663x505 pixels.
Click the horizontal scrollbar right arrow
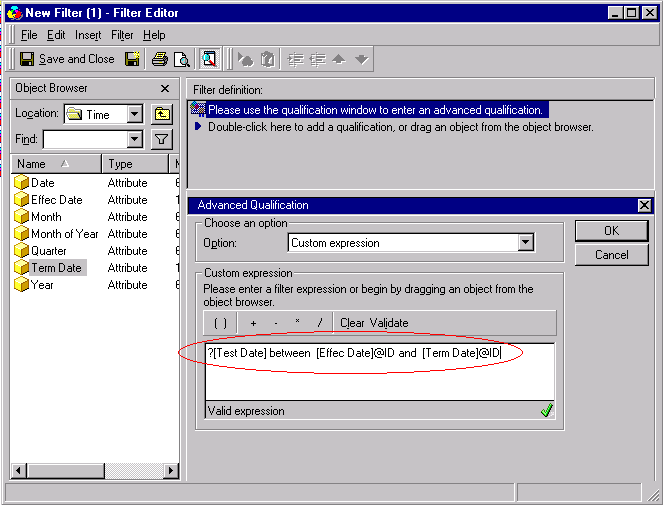click(x=171, y=471)
